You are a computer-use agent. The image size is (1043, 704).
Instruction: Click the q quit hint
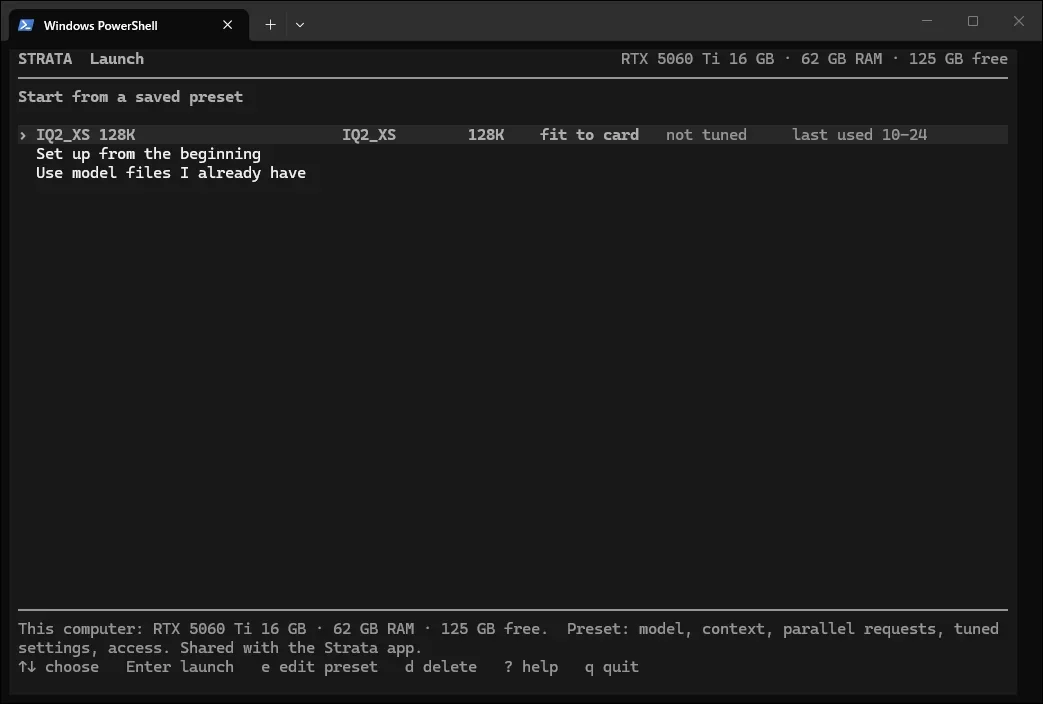pyautogui.click(x=611, y=667)
